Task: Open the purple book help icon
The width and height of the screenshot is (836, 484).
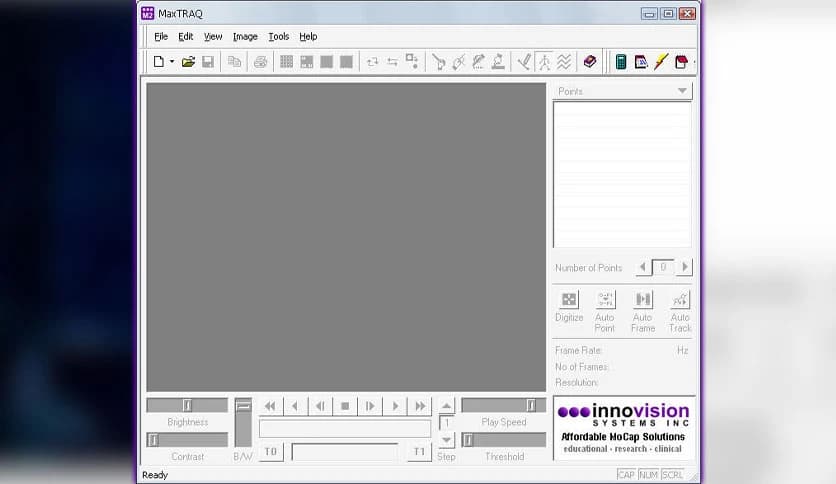Action: coord(590,61)
